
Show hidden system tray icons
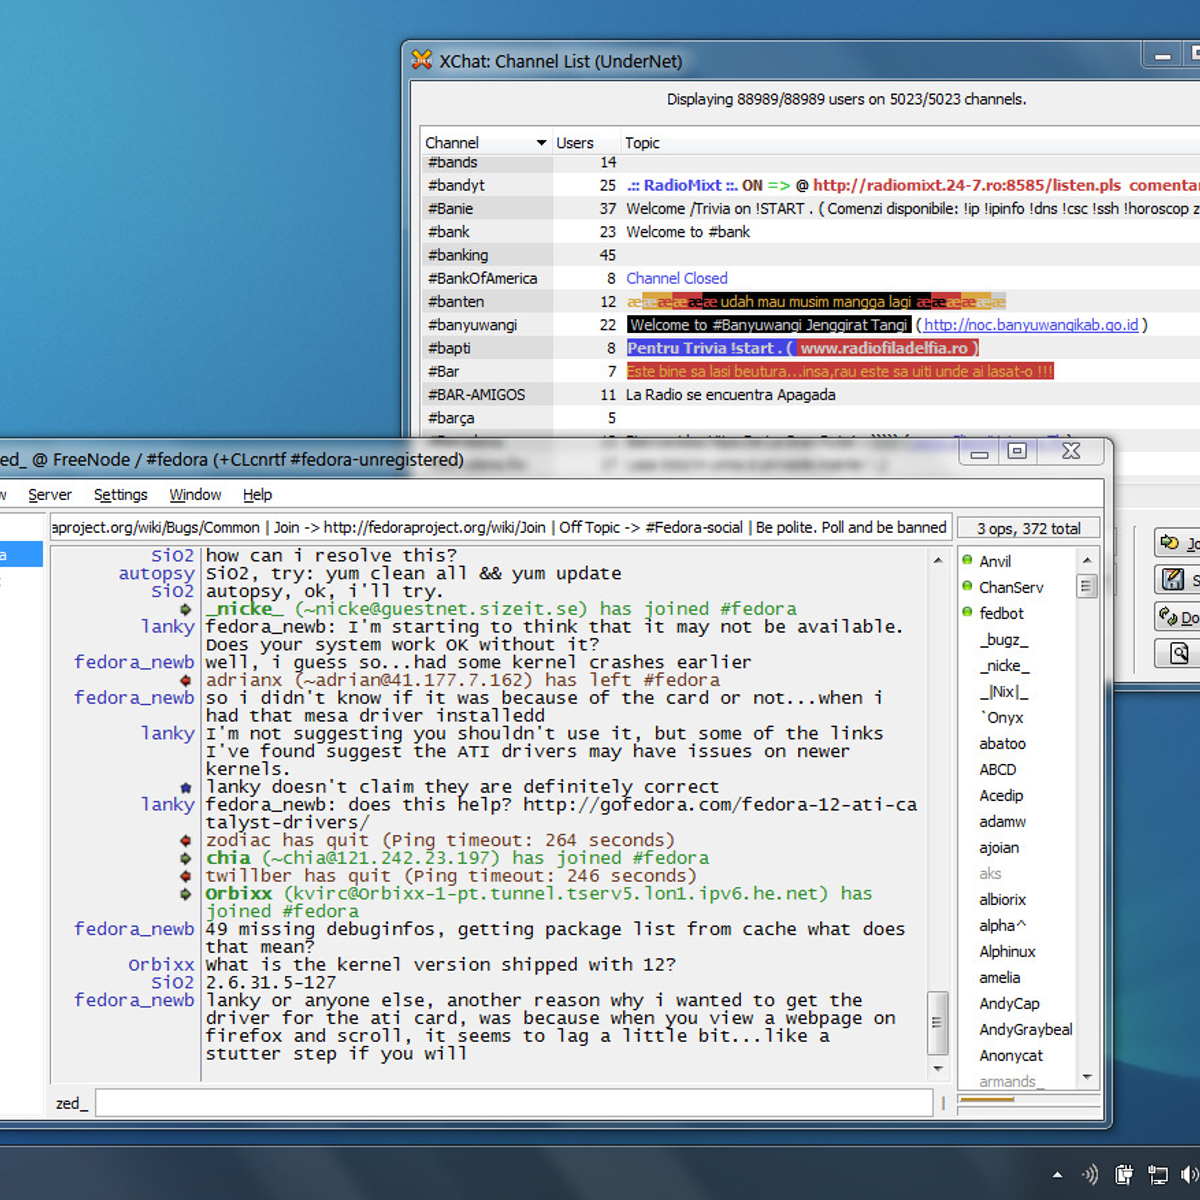[x=1057, y=1175]
